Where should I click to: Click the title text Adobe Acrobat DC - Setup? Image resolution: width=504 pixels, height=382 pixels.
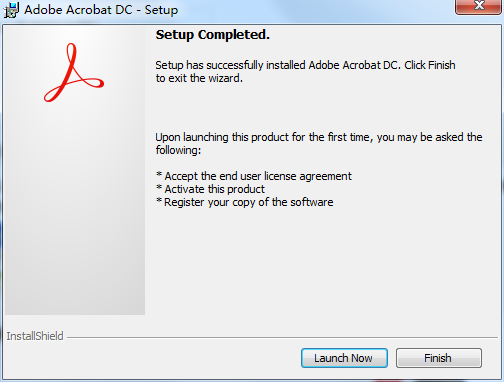pyautogui.click(x=101, y=10)
